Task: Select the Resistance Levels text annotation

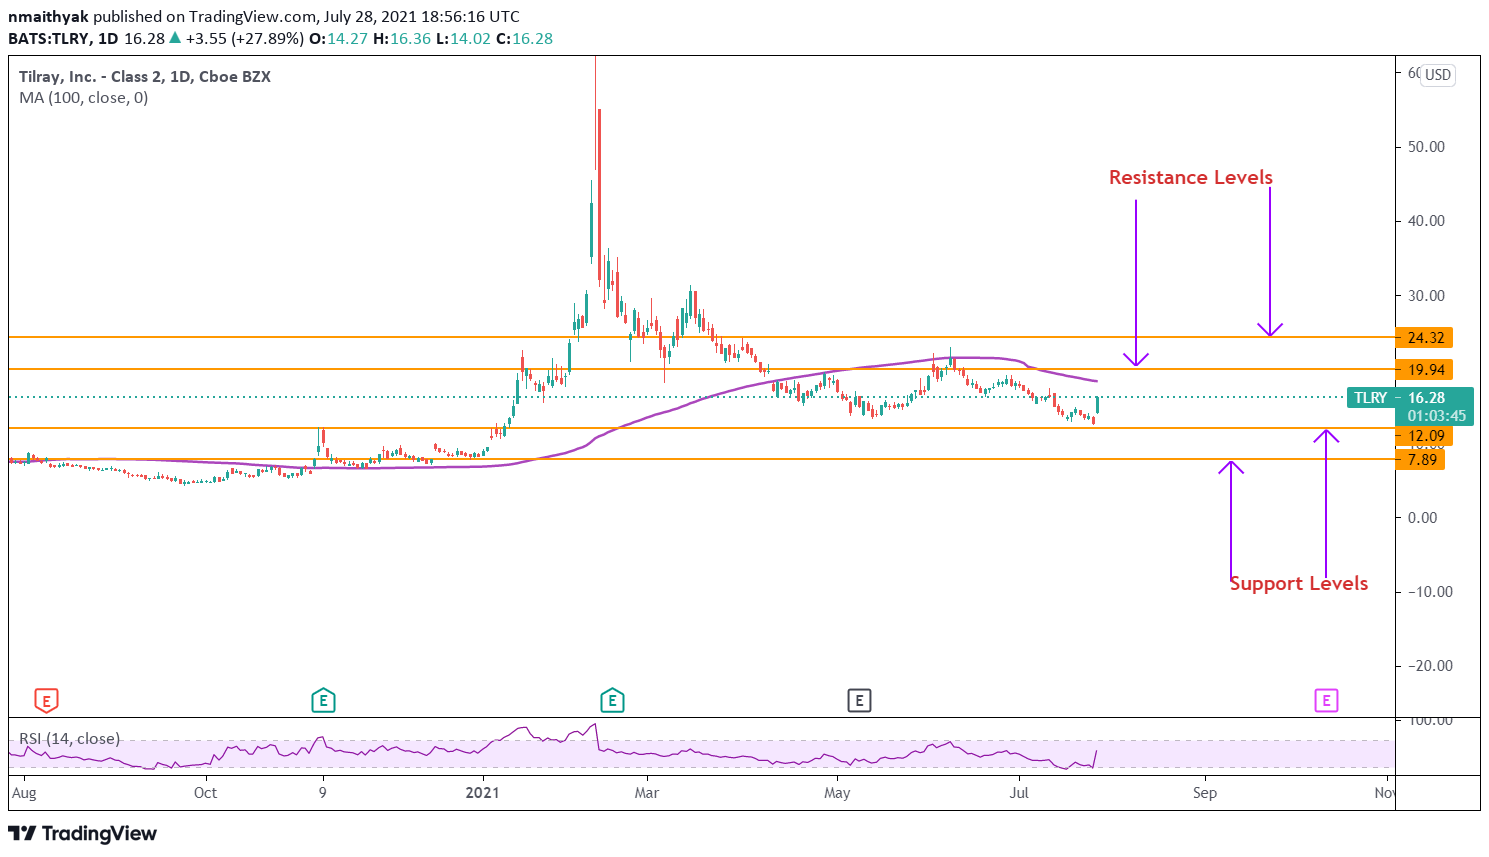Action: 1189,177
